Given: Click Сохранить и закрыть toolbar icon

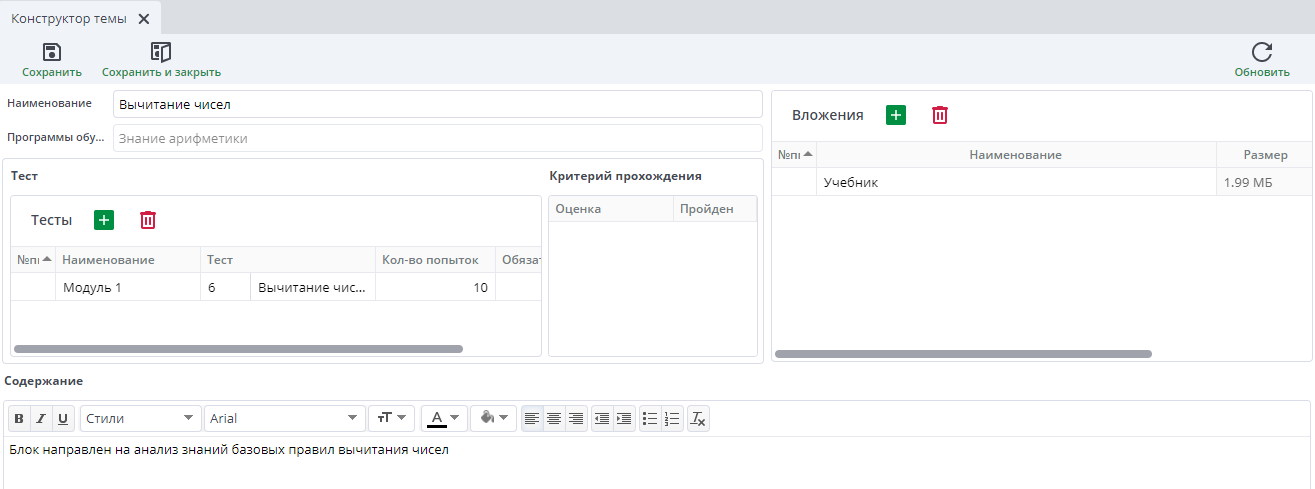Looking at the screenshot, I should tap(161, 53).
